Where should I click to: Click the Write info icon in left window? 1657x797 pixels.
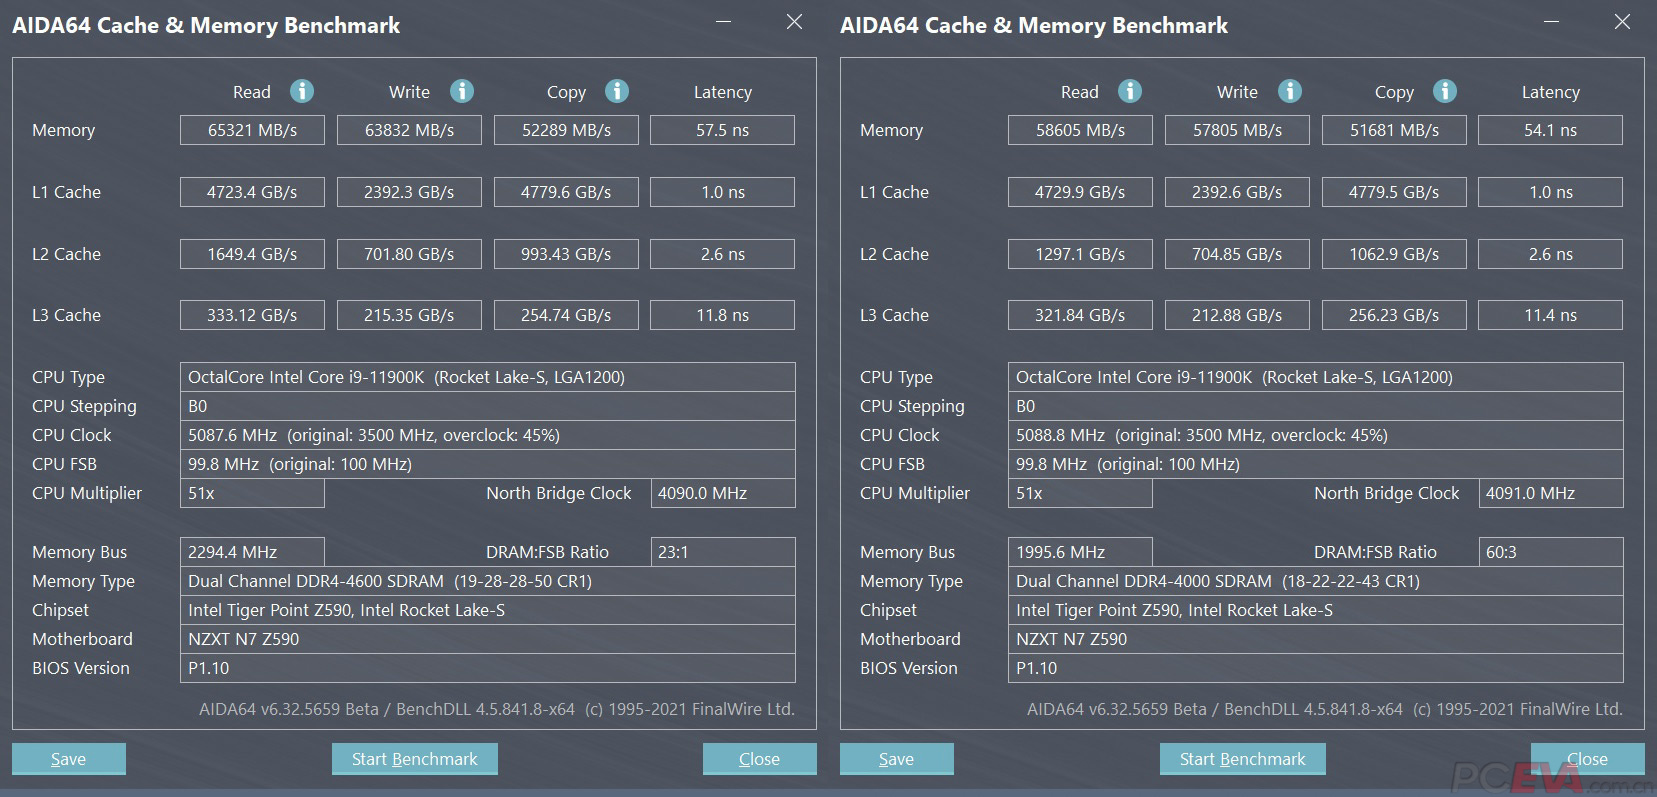461,91
